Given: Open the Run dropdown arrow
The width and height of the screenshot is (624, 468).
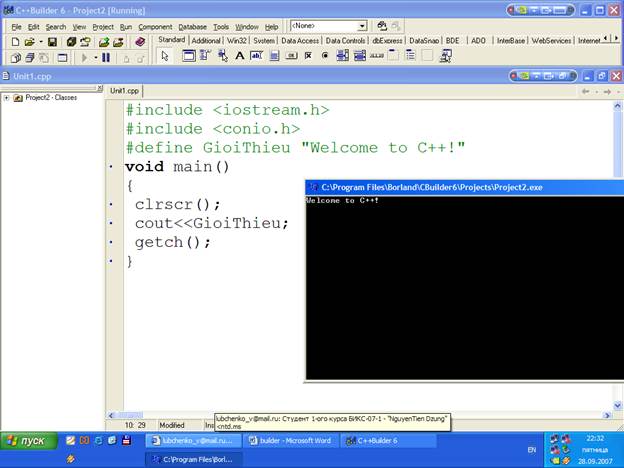Looking at the screenshot, I should [x=96, y=58].
